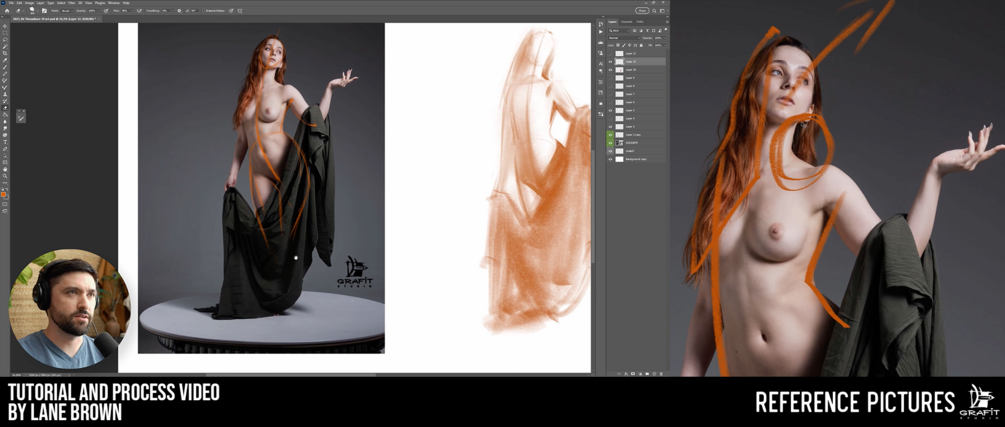This screenshot has height=427, width=1005.
Task: Expand the layer Kind filter dropdown
Action: (619, 30)
